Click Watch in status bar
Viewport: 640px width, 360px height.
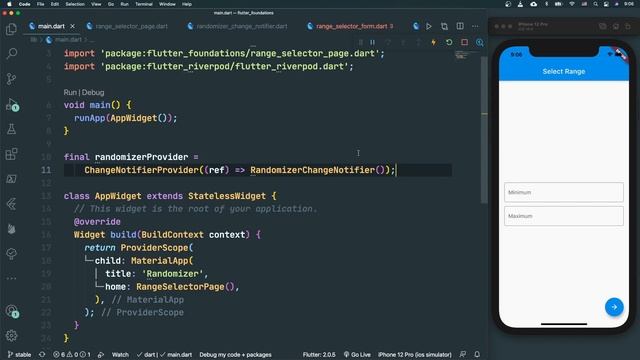[x=120, y=355]
